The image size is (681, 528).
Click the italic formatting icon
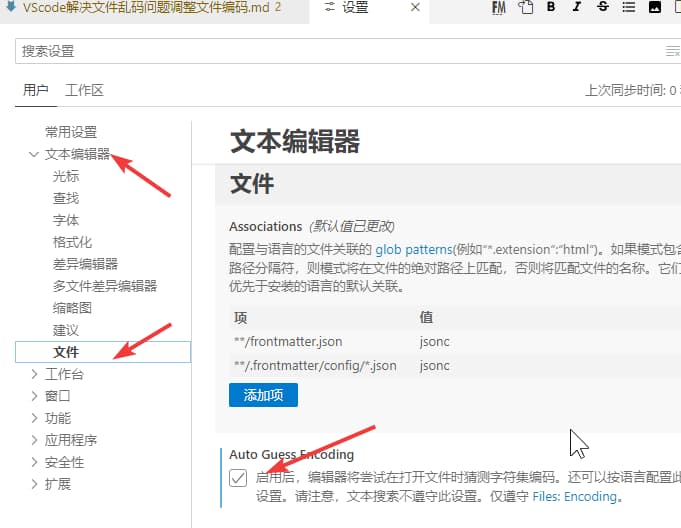point(576,8)
